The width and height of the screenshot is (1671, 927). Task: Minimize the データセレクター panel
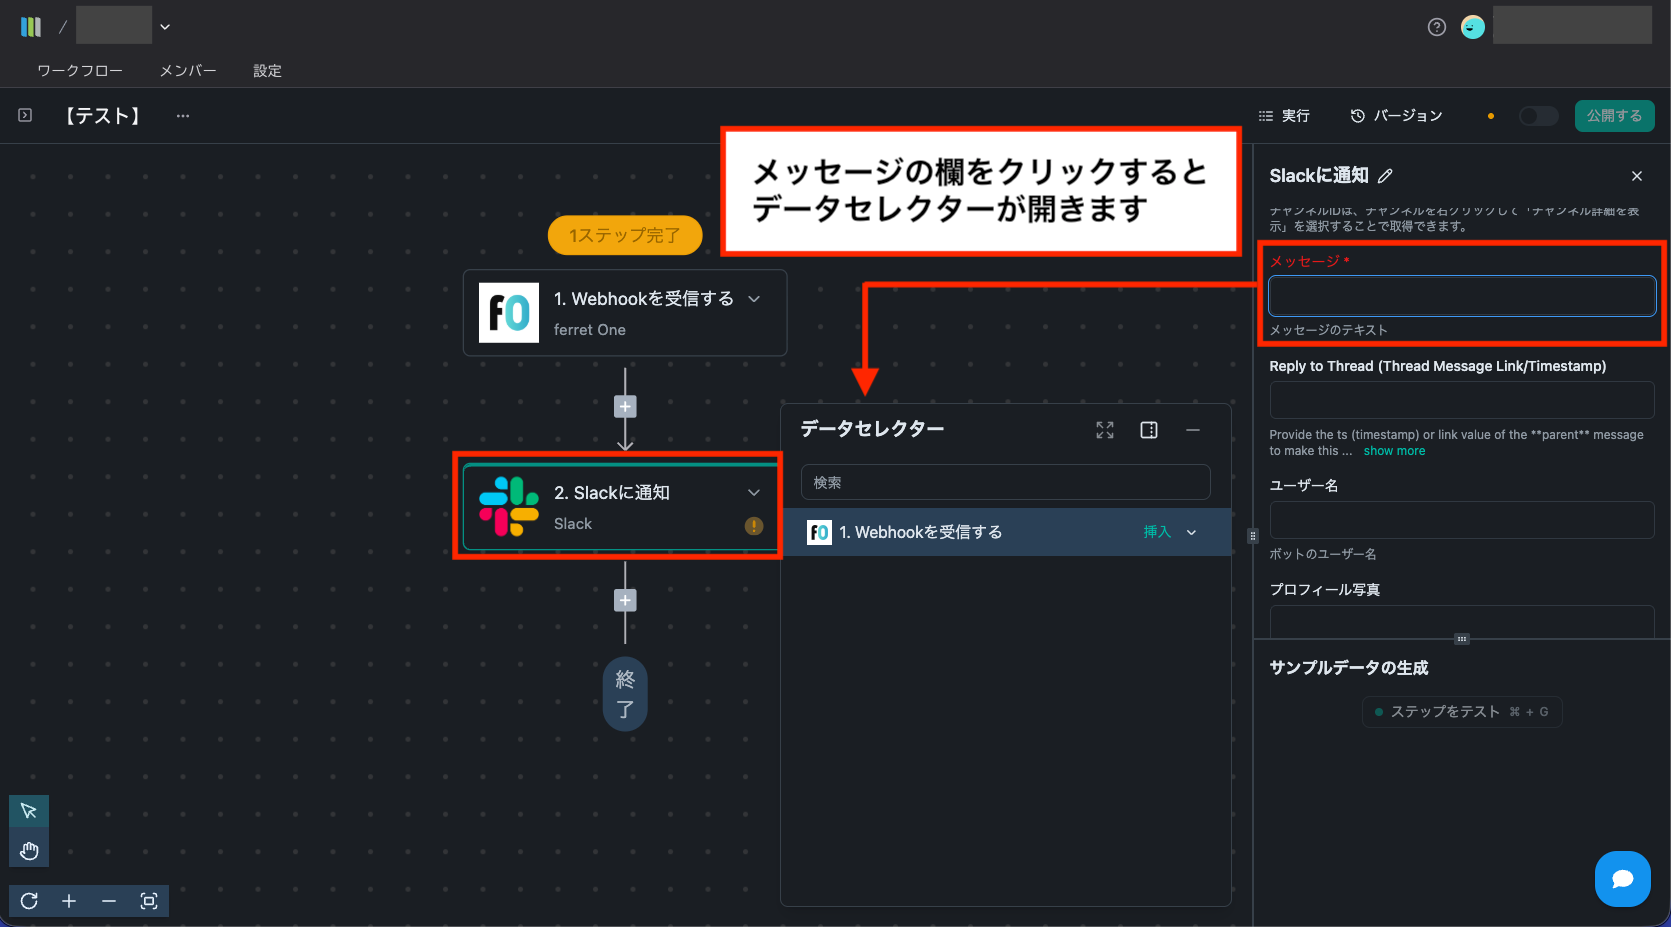[1193, 430]
